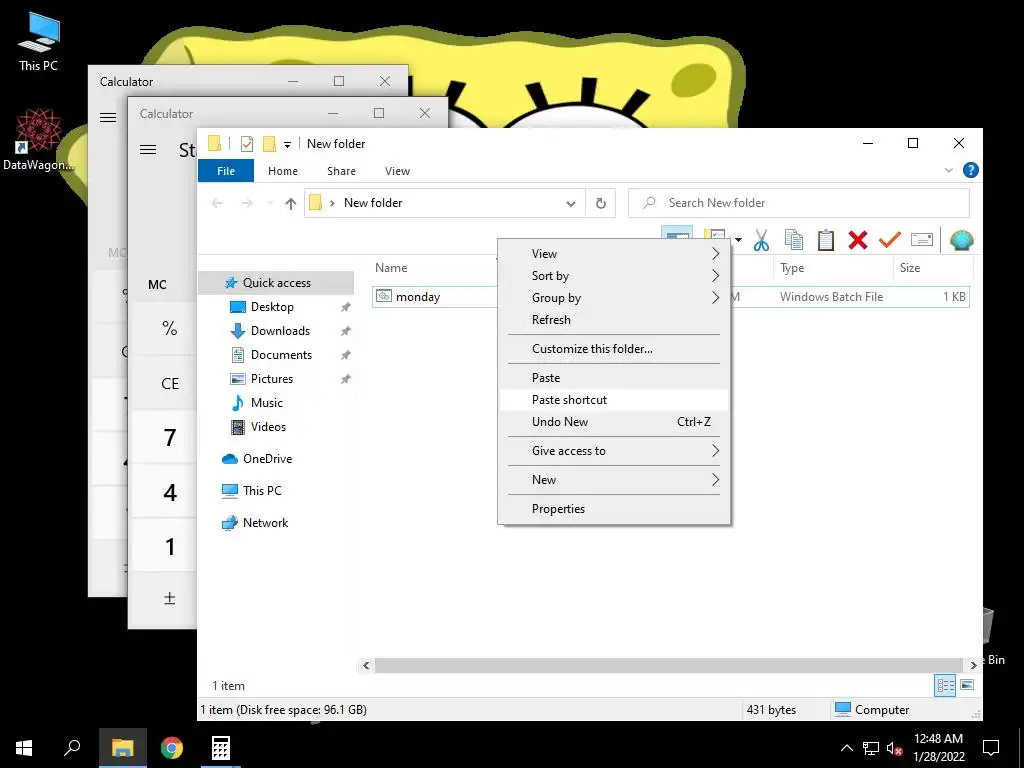Open the Help question mark icon

pos(970,170)
